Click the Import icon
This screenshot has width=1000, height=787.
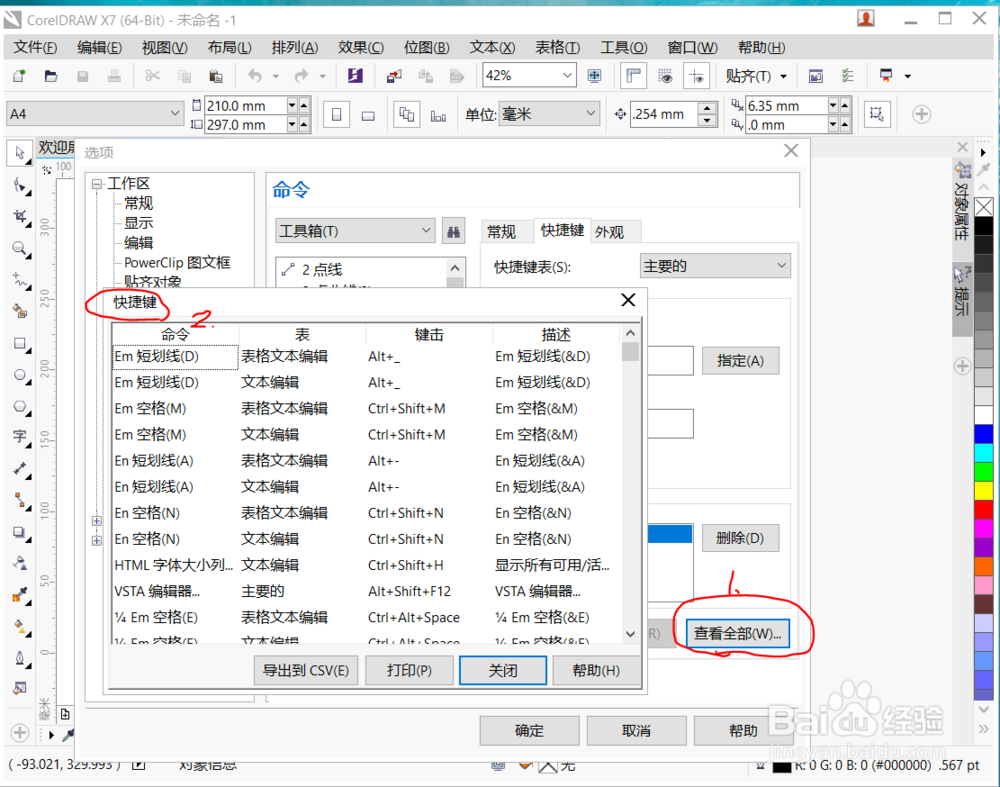[394, 77]
